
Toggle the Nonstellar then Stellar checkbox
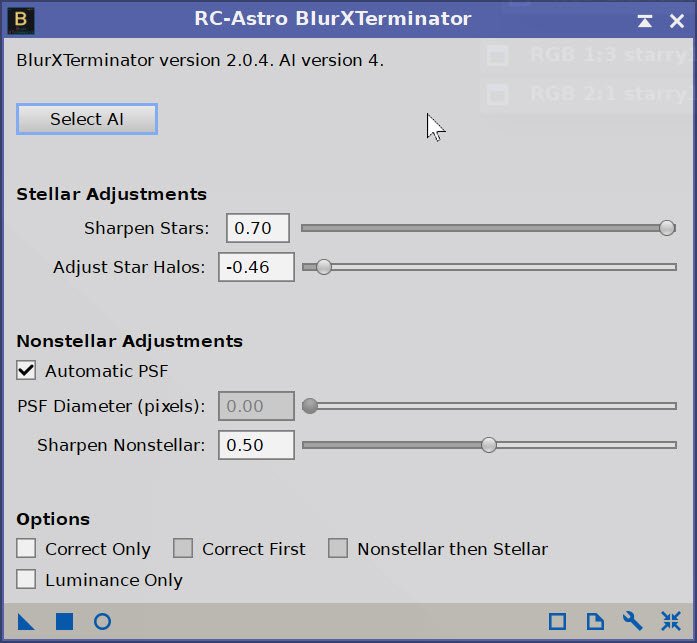click(338, 548)
